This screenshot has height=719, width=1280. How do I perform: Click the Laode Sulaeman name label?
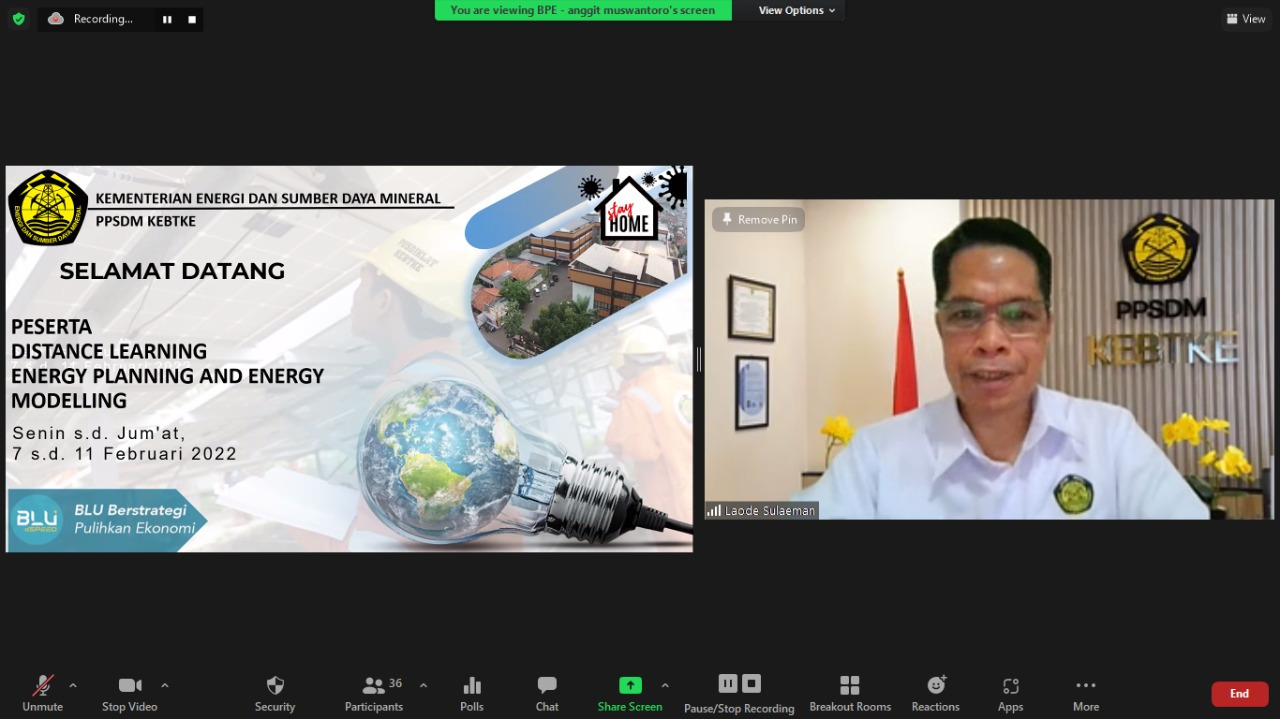pyautogui.click(x=770, y=511)
